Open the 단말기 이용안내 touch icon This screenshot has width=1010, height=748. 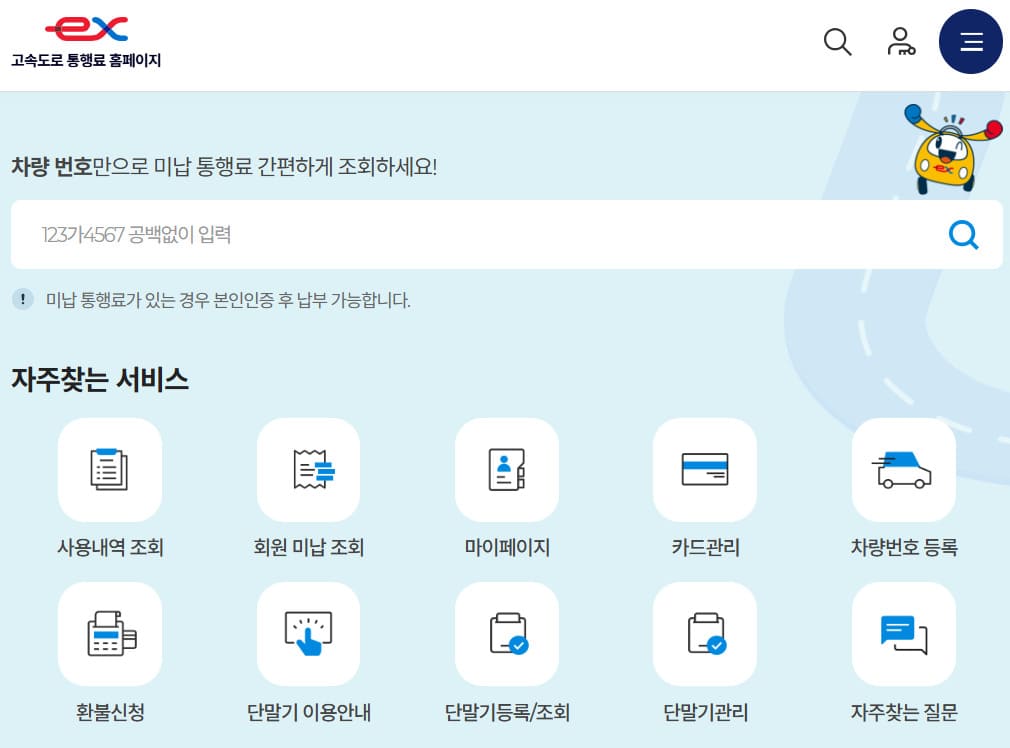308,634
